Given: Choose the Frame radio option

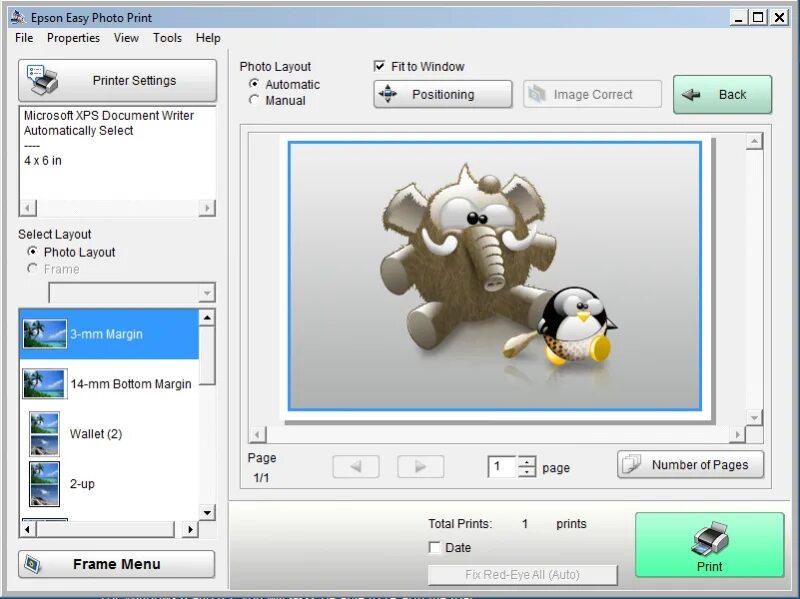Looking at the screenshot, I should (32, 268).
